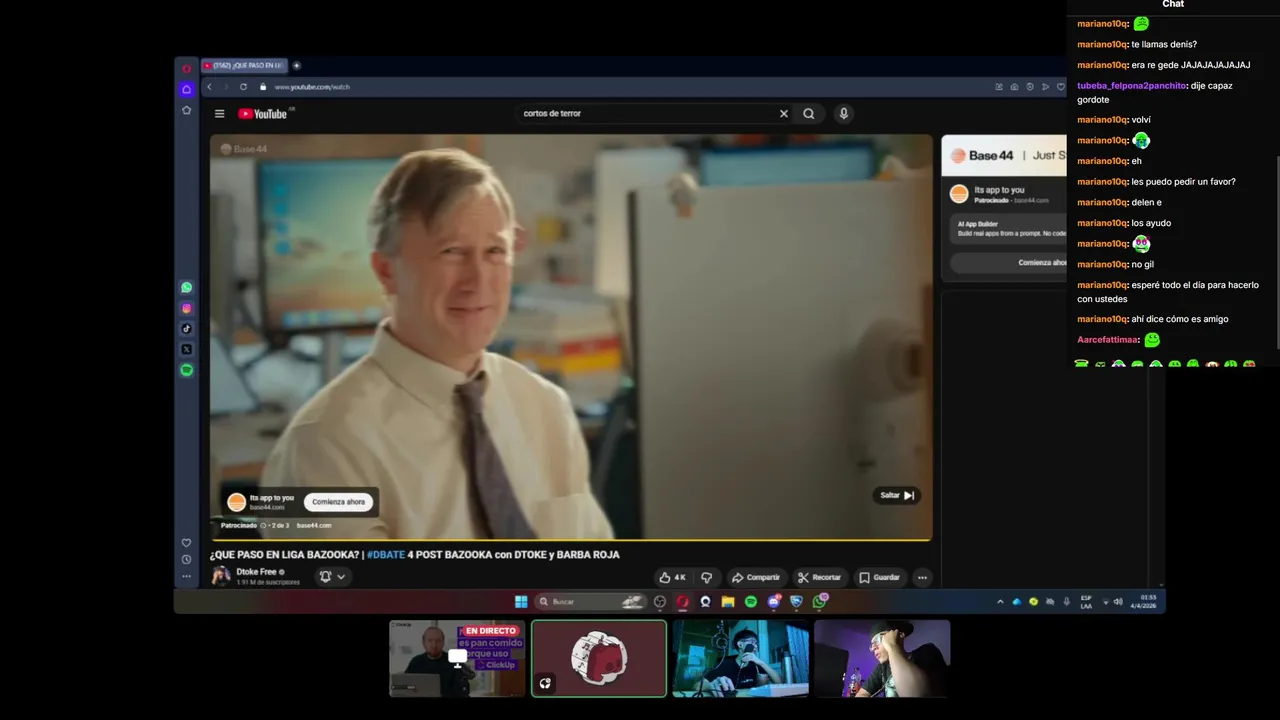1280x720 pixels.
Task: Open the notification bell dropdown for Dtoke Free
Action: click(331, 577)
